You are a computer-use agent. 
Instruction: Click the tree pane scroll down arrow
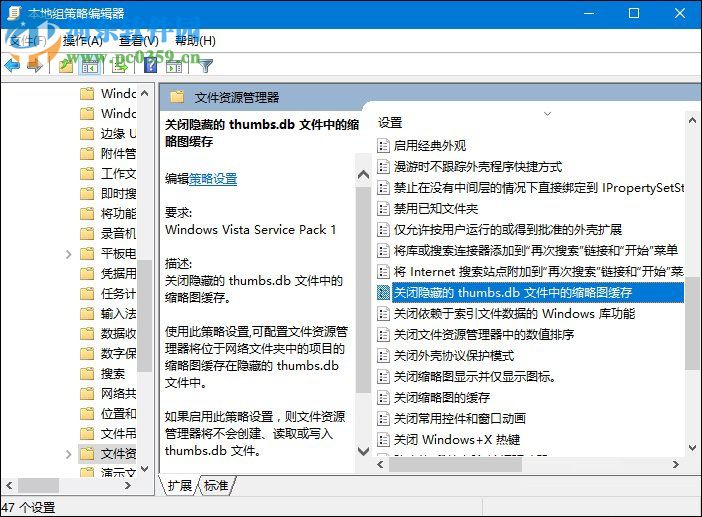click(x=144, y=469)
